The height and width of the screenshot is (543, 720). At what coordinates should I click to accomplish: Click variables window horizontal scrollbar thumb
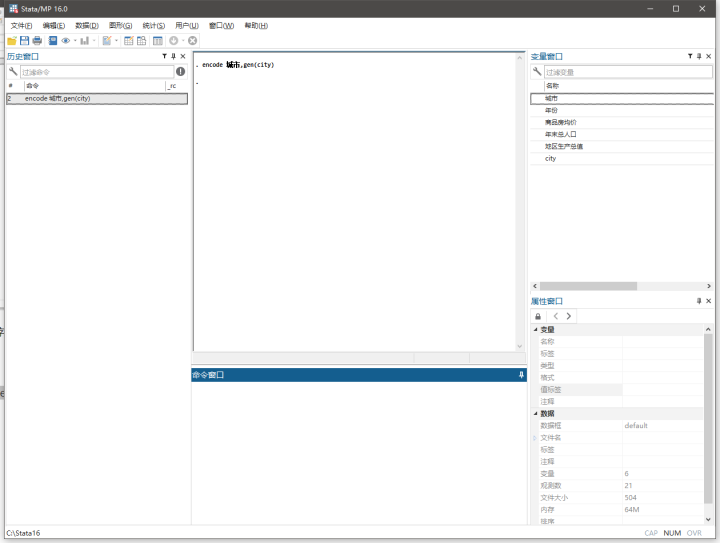coord(588,286)
